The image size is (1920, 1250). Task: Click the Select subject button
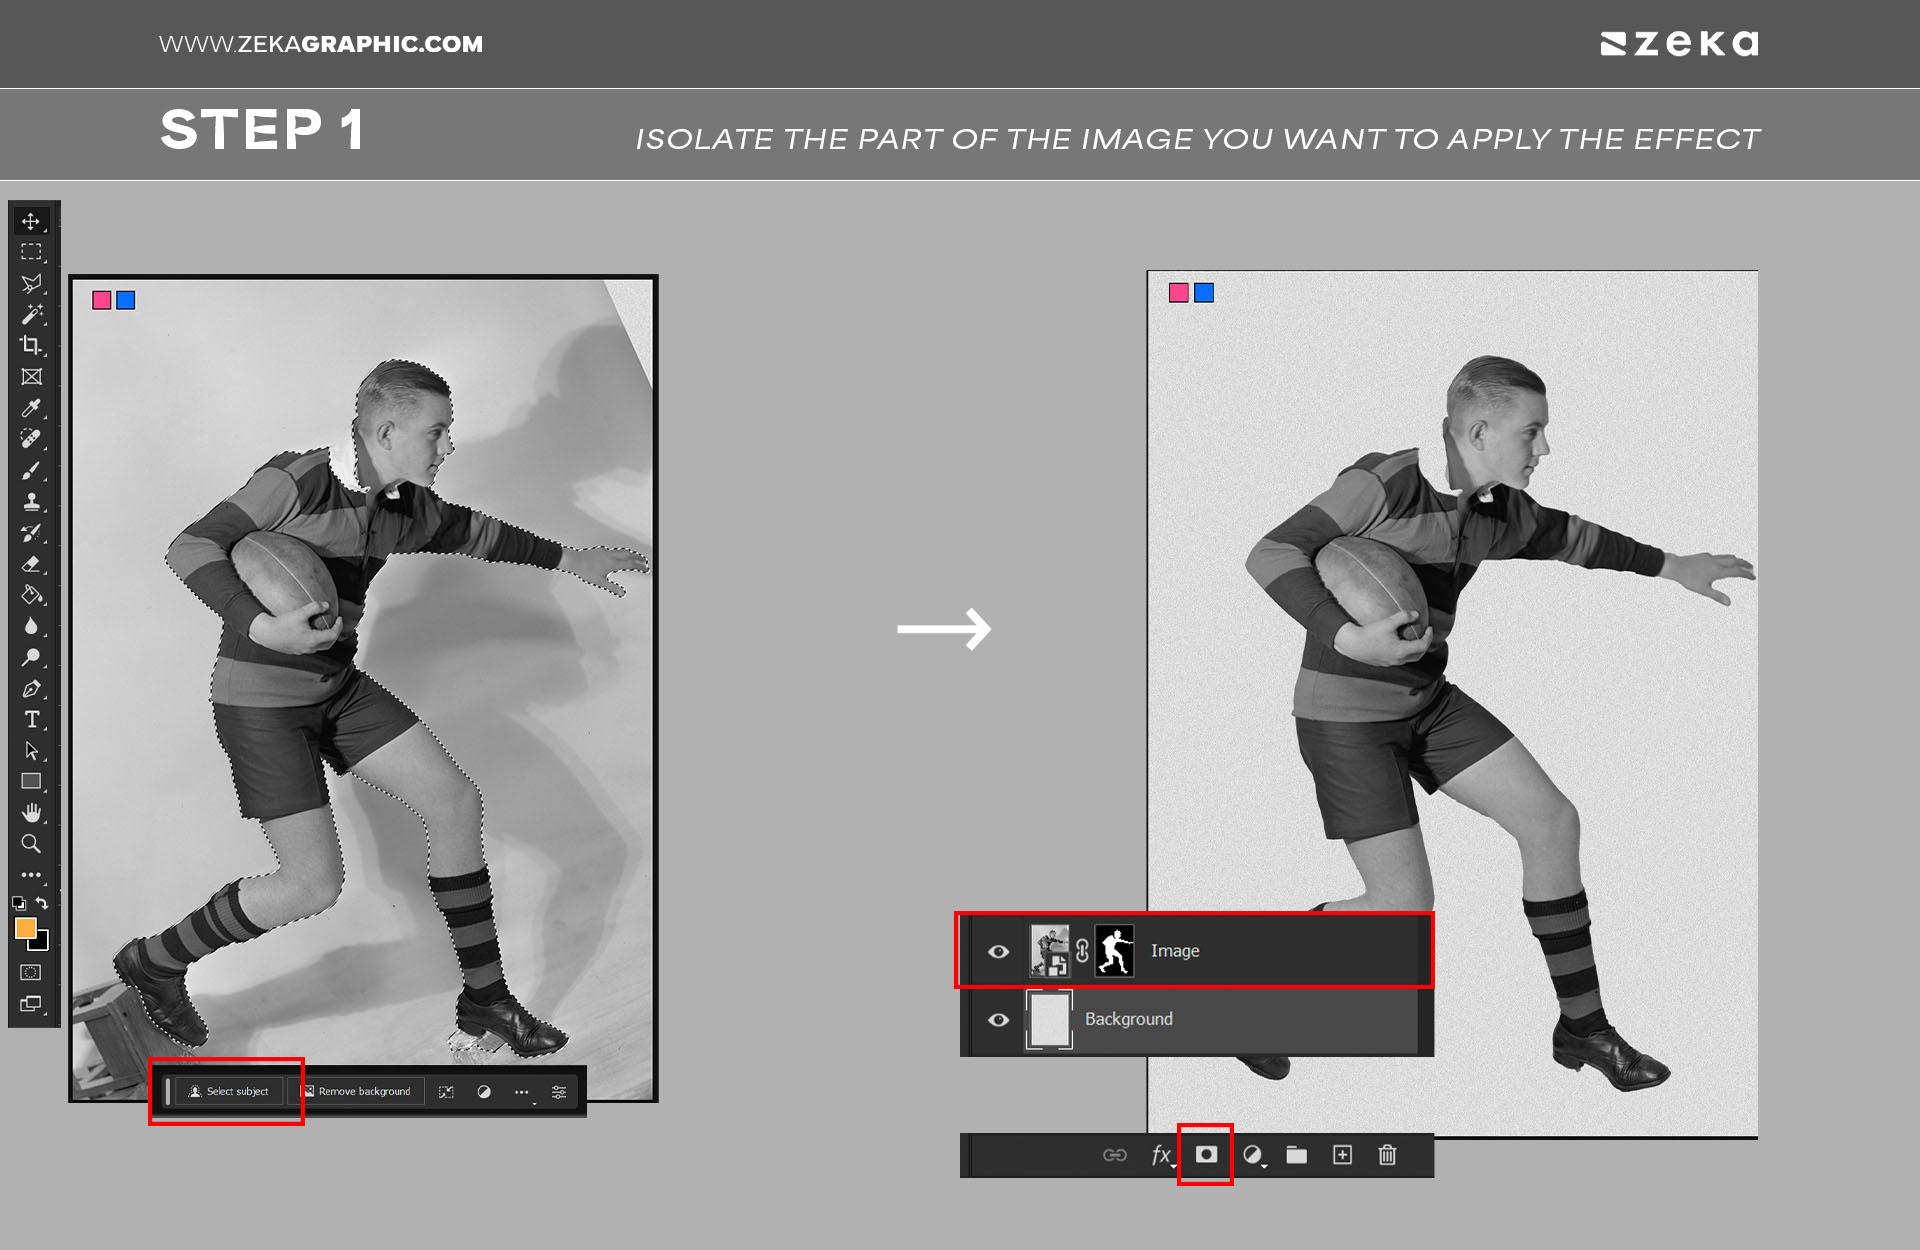229,1091
